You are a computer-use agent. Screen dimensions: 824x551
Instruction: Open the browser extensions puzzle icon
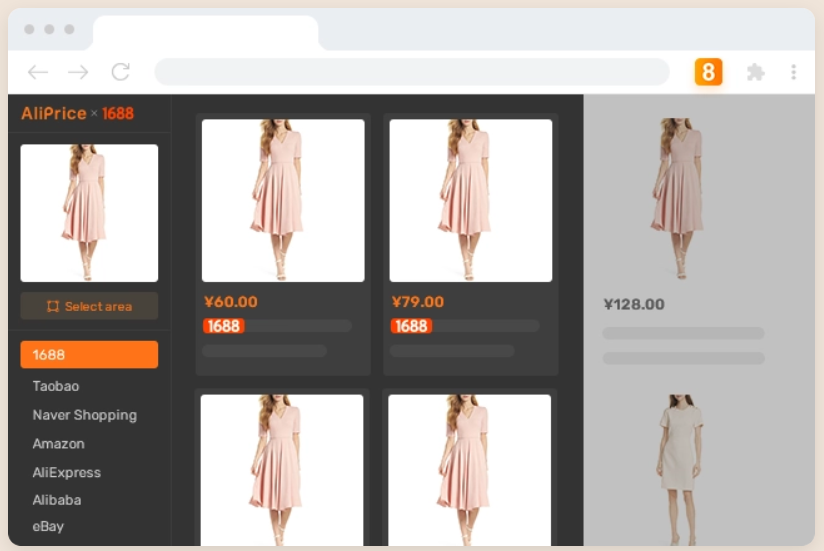(x=756, y=72)
